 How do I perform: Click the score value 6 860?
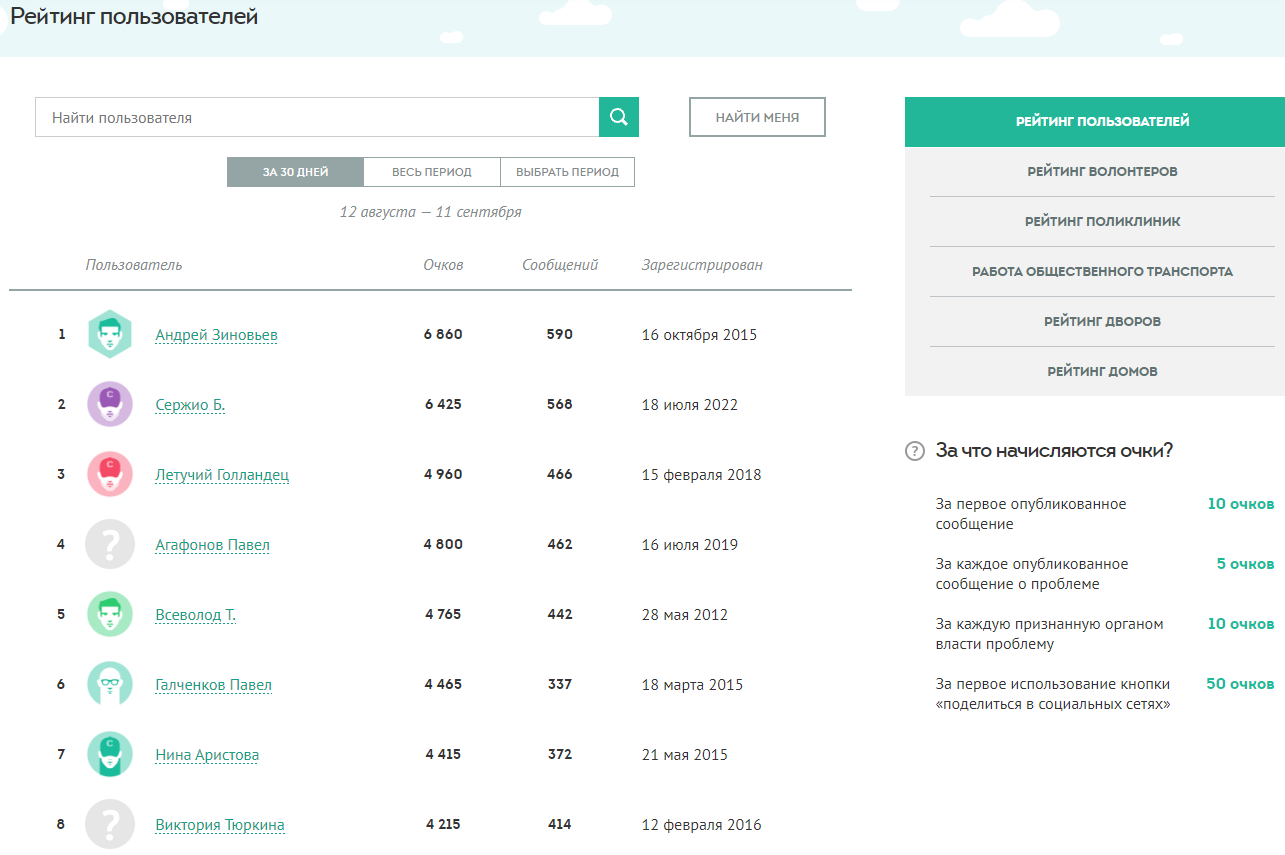point(443,334)
